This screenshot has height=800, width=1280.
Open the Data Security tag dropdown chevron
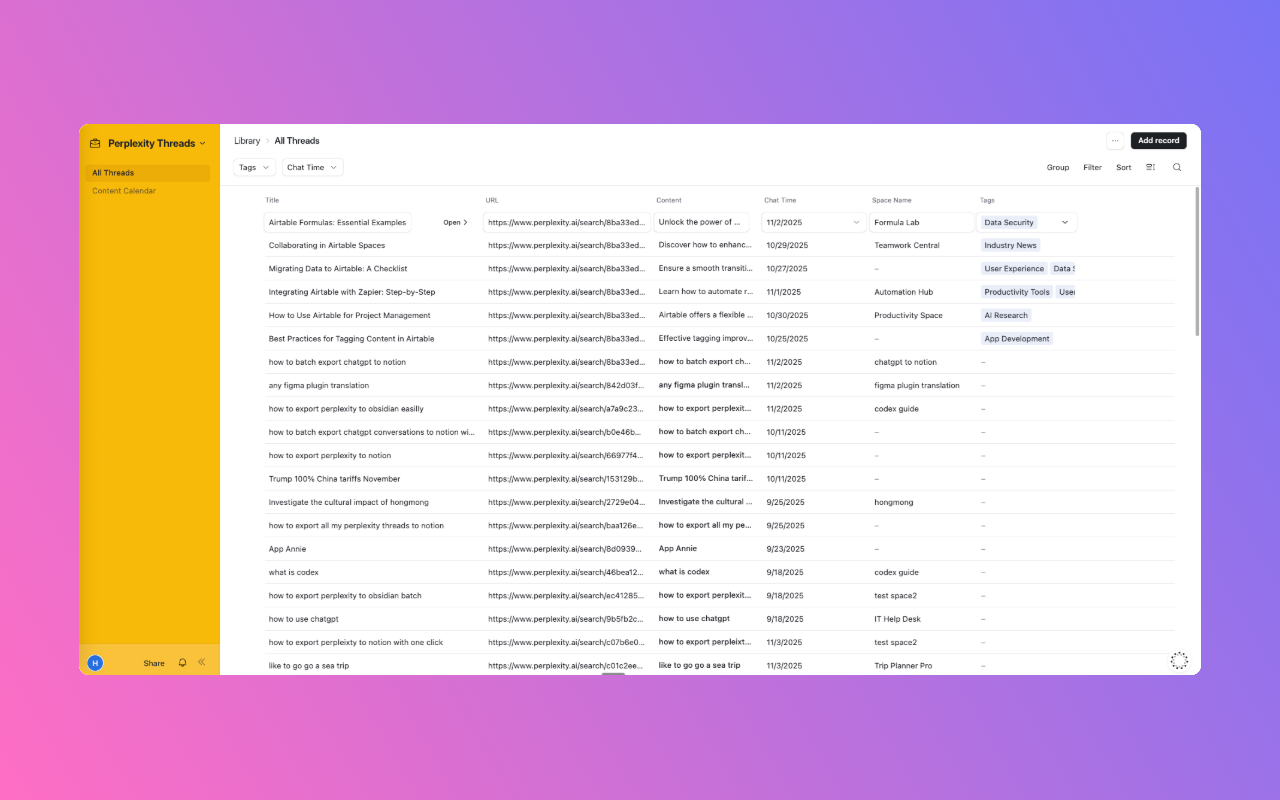(1066, 222)
